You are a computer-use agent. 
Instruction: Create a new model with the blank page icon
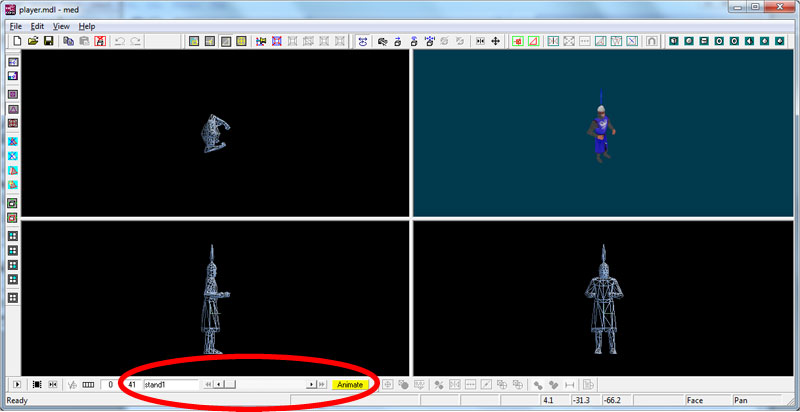tap(17, 41)
